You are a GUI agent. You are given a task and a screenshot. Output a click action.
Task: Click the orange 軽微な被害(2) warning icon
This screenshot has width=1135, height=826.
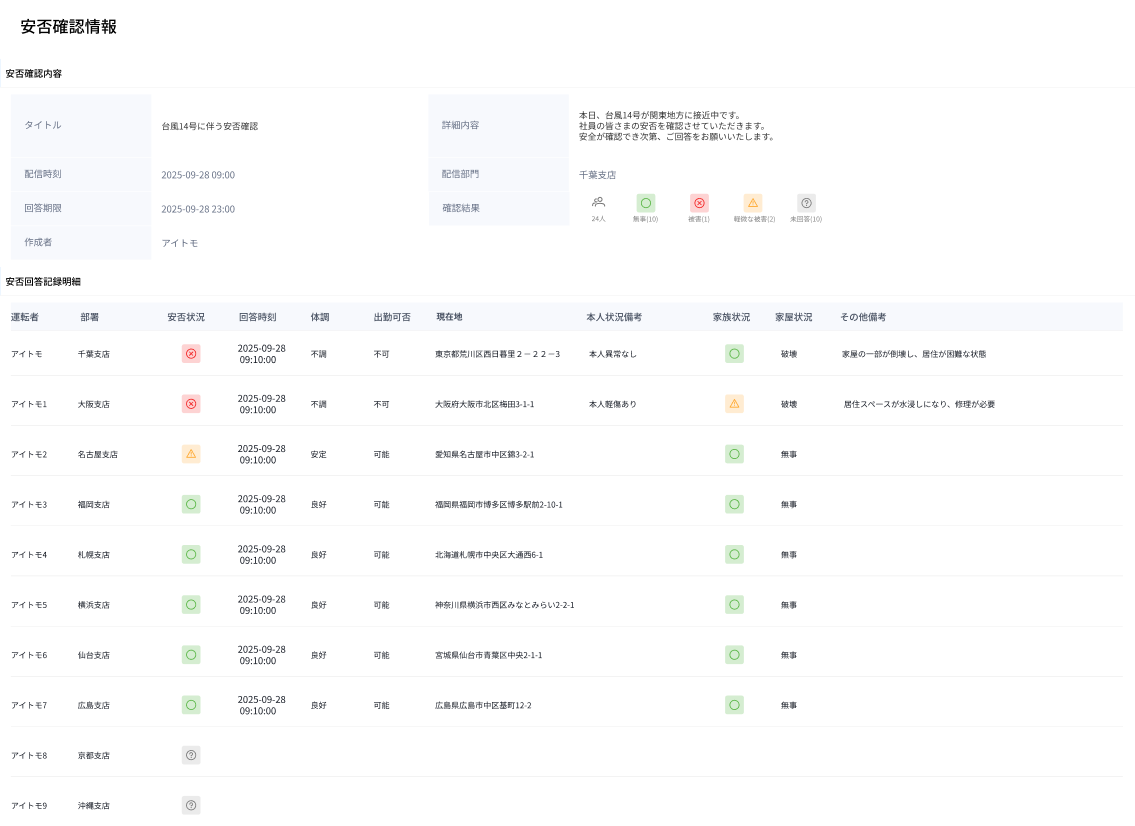tap(753, 203)
